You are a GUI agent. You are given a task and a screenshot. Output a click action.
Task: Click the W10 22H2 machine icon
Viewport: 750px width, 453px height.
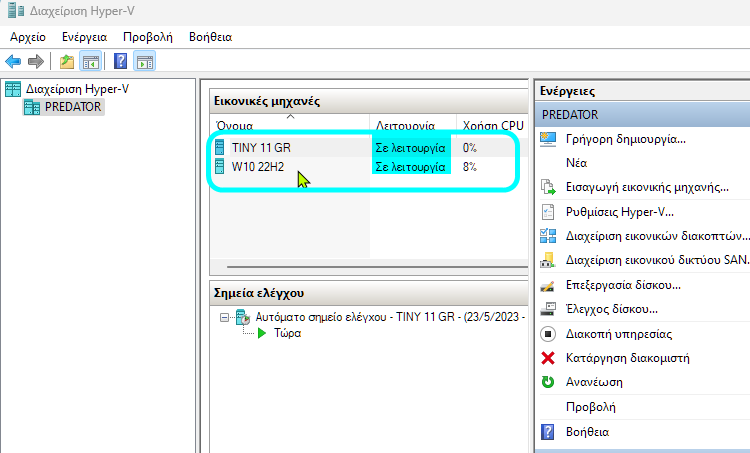pyautogui.click(x=220, y=166)
